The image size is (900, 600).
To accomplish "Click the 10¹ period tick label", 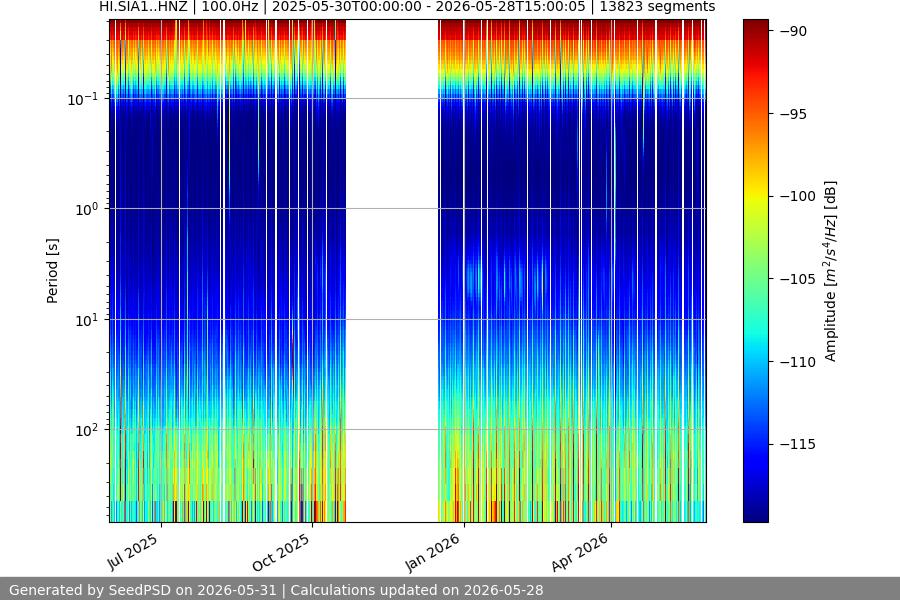I will [87, 320].
